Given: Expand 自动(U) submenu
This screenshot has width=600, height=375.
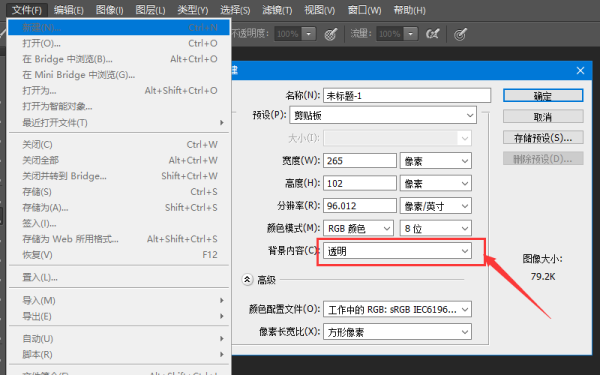Looking at the screenshot, I should pos(119,339).
